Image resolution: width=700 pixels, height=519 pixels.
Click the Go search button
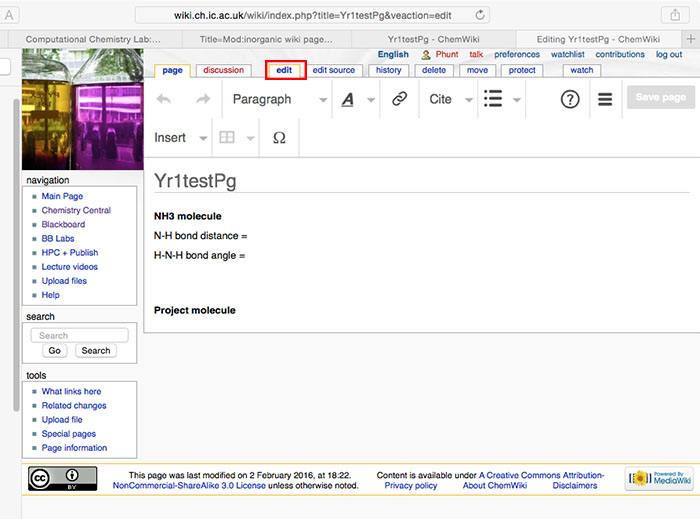54,351
